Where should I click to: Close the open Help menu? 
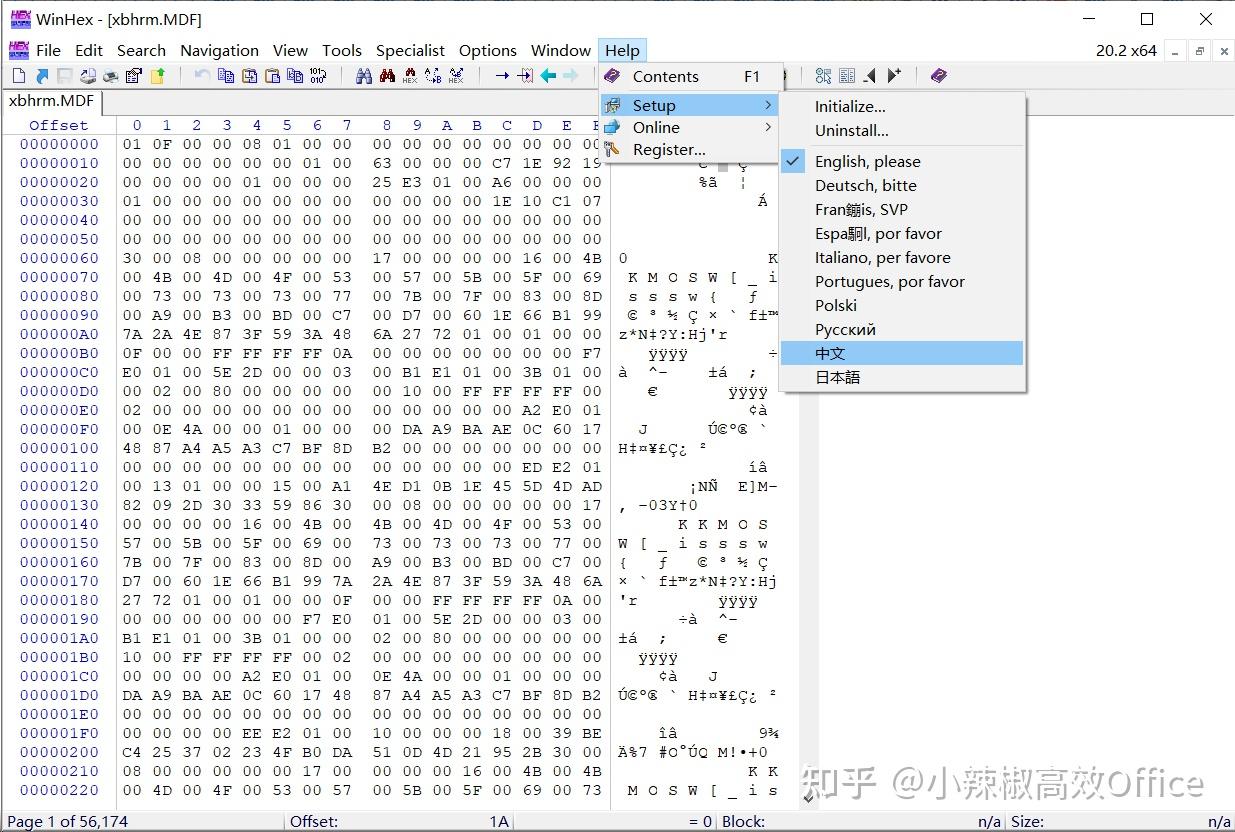click(622, 50)
